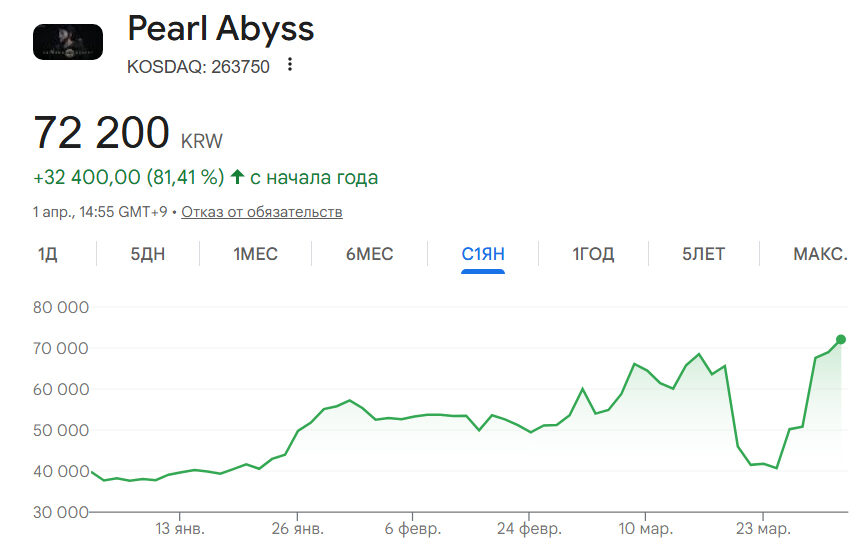Switch to the 1Д chart range
Screen dimensions: 861x548
(x=48, y=254)
